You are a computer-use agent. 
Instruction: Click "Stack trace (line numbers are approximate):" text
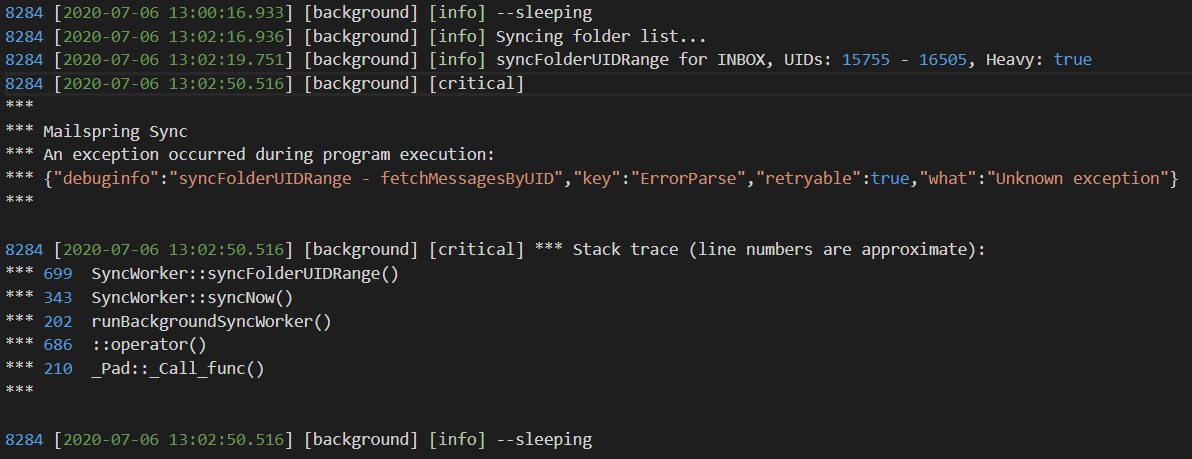pyautogui.click(x=778, y=249)
